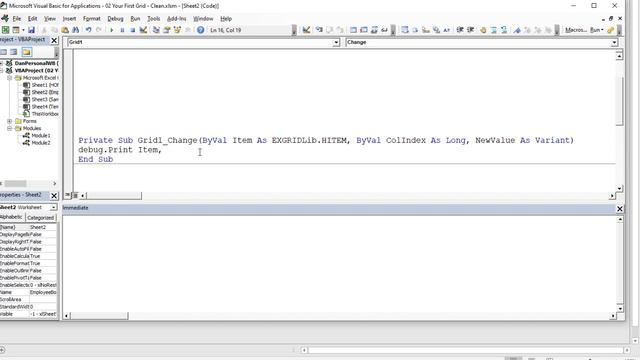
Task: Open Project Explorer via toolbar icon
Action: pos(156,30)
